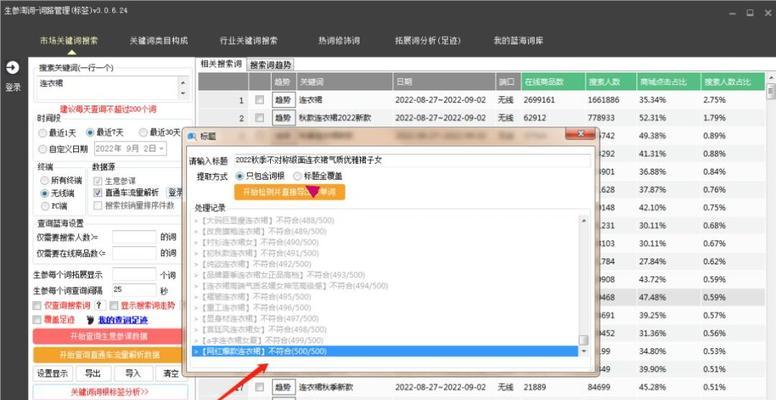Select the 最近30天 time range radio
This screenshot has height=400, width=776.
point(143,133)
